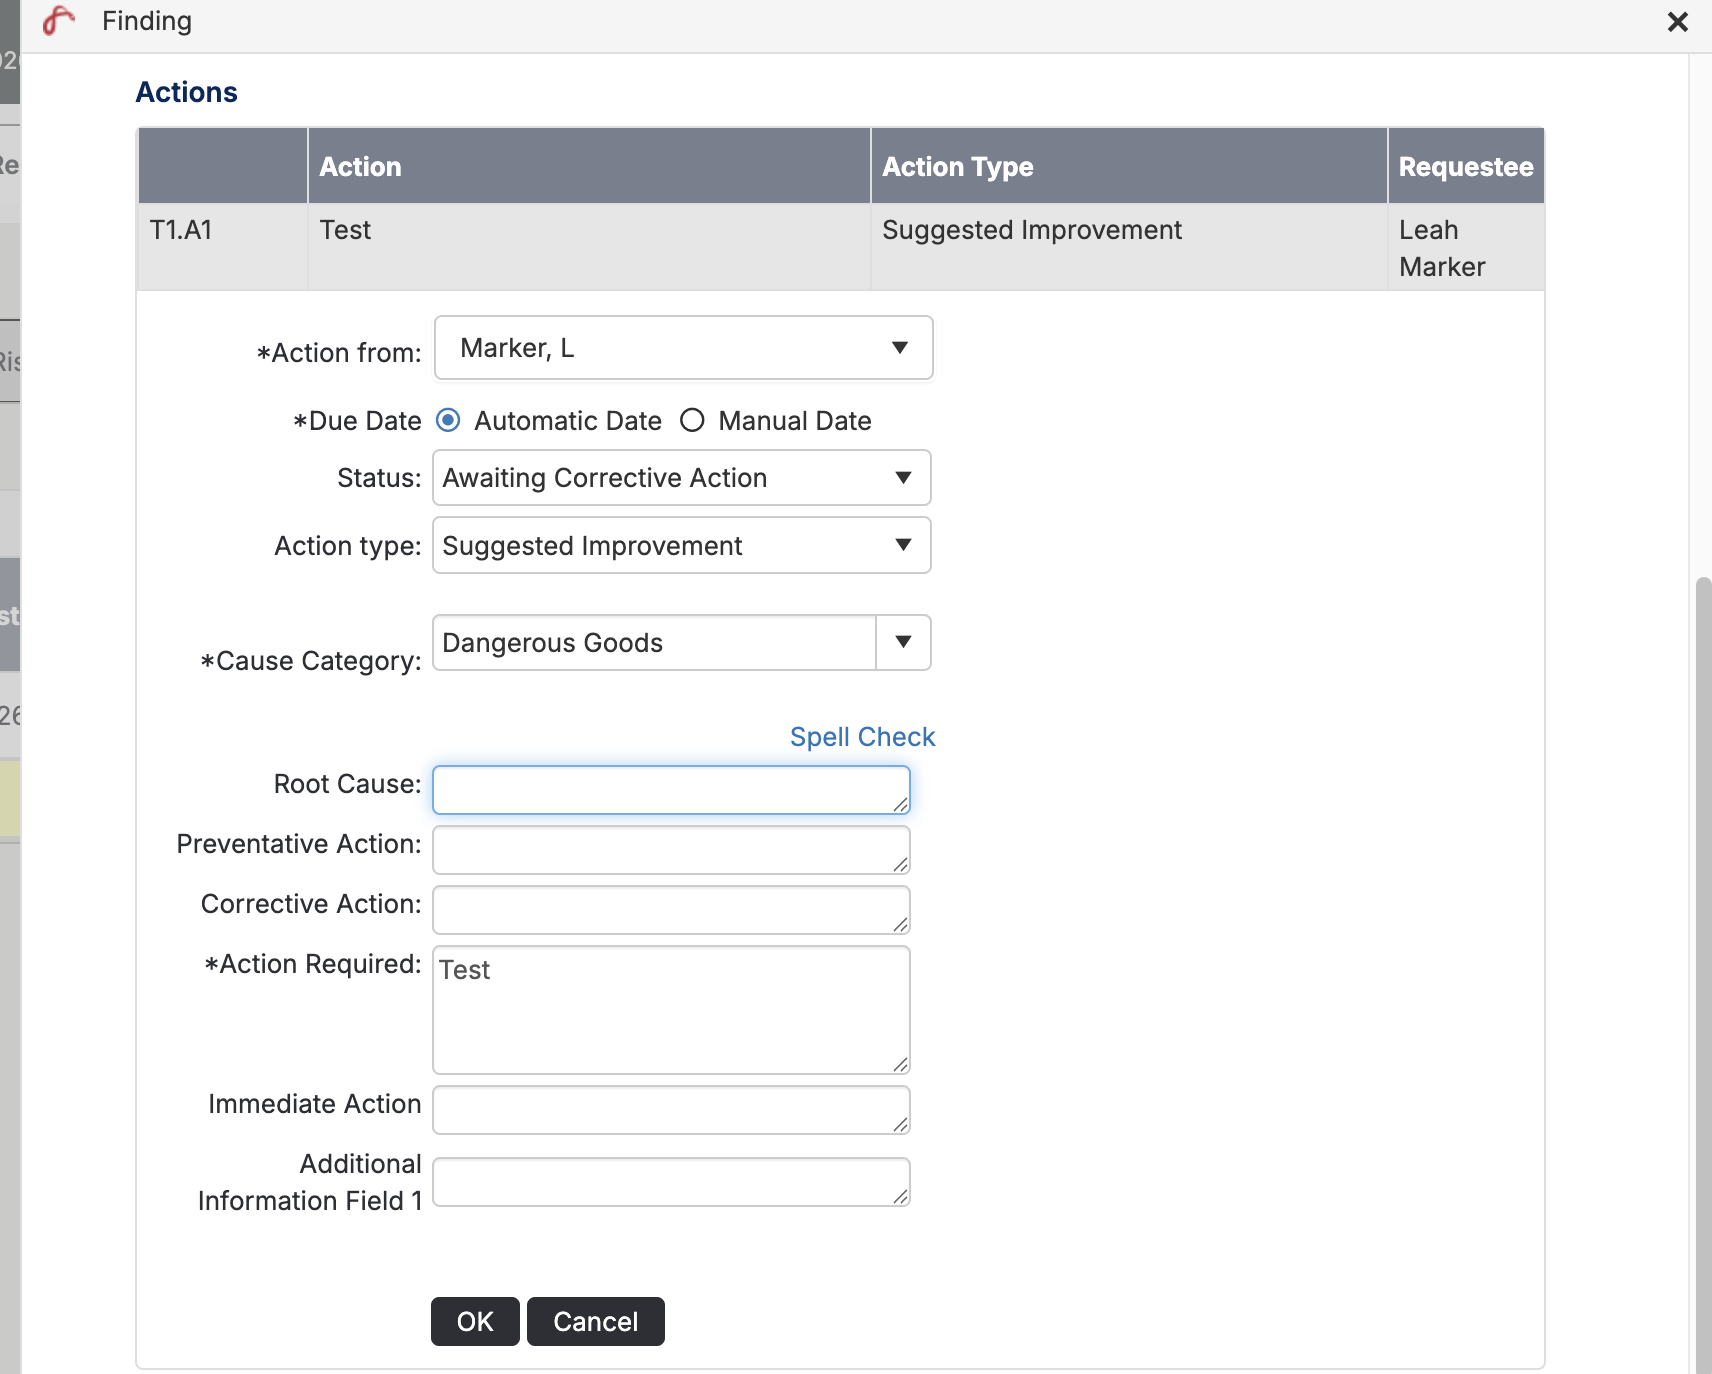Focus Additional Information Field 1 box
1712x1374 pixels.
click(x=670, y=1182)
